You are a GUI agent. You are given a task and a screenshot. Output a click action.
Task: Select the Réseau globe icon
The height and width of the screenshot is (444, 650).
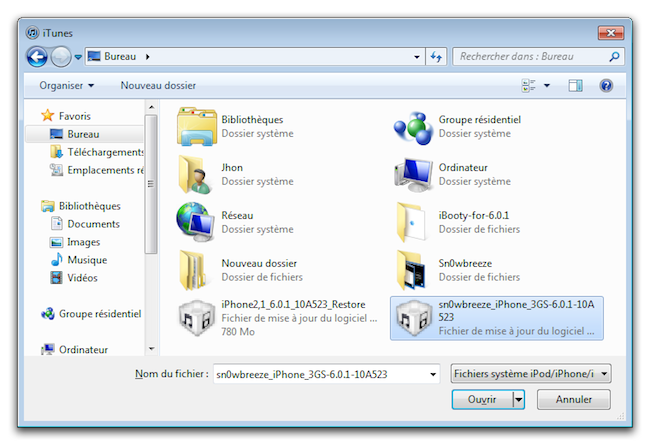[196, 222]
